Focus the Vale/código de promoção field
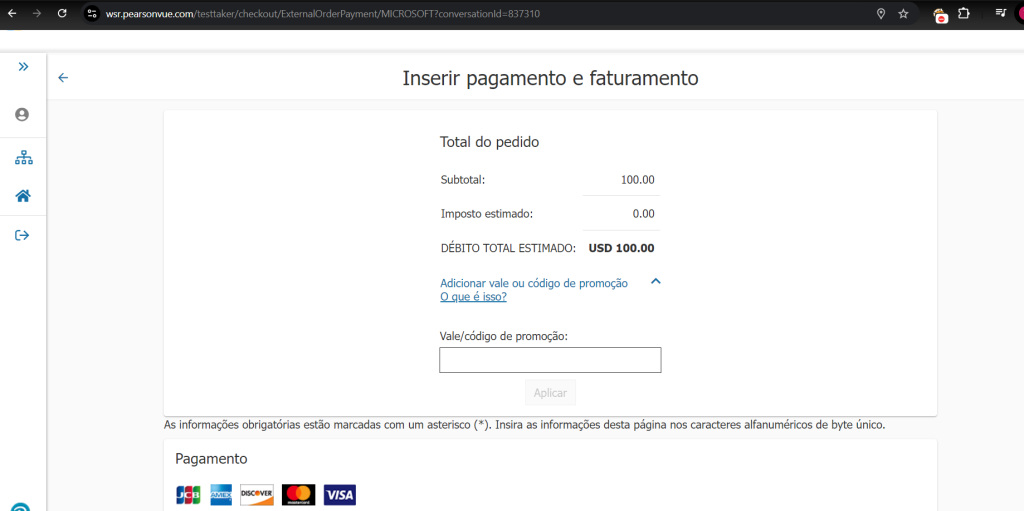The image size is (1024, 511). (x=550, y=360)
